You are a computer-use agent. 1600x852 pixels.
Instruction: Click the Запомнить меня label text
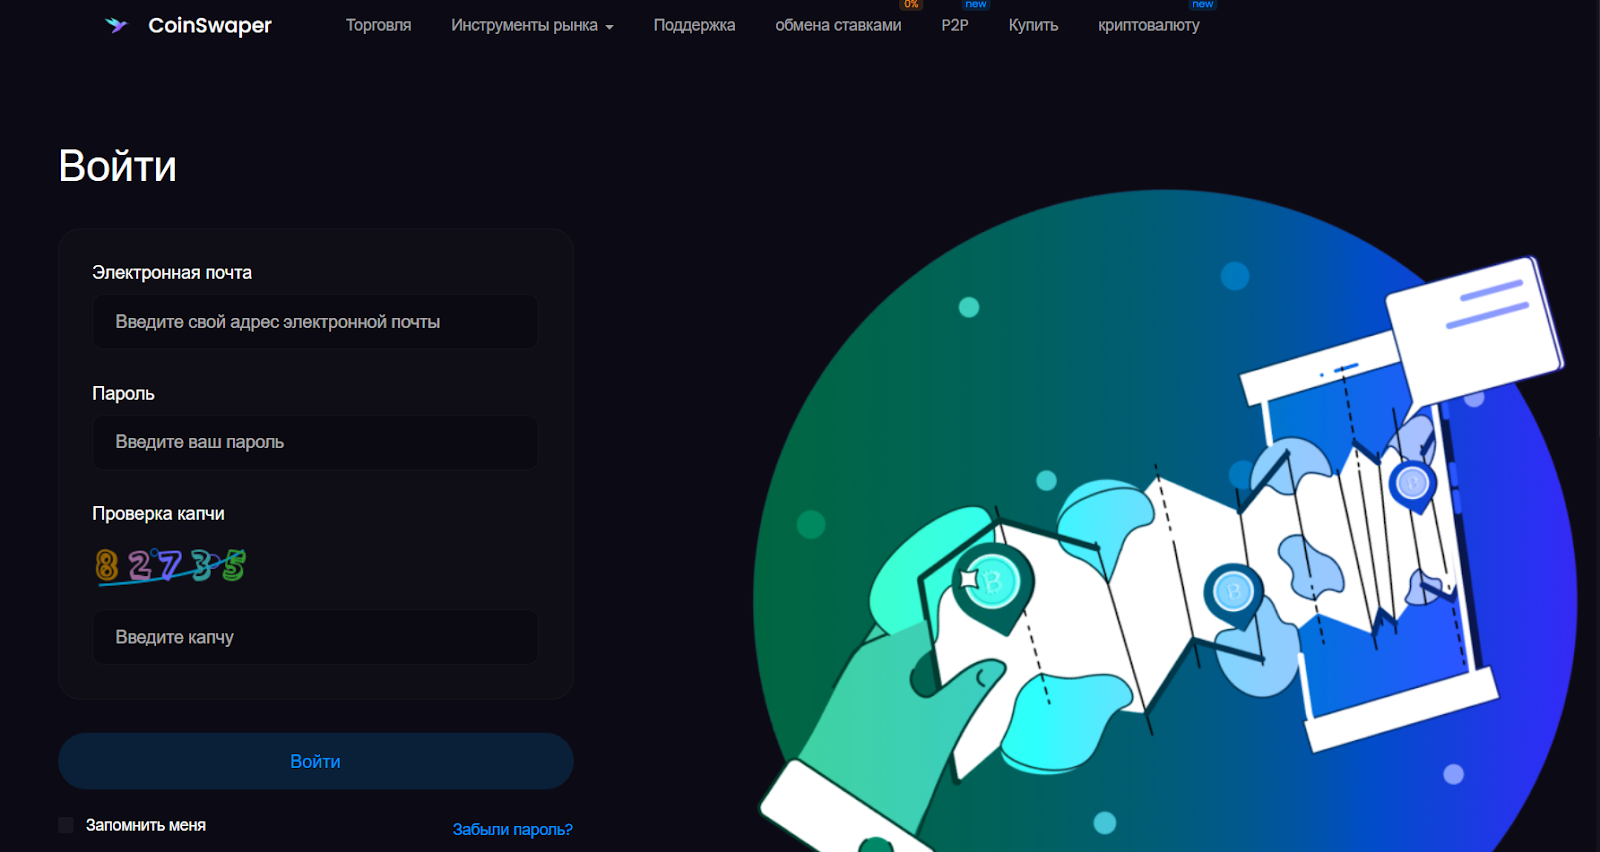(146, 825)
